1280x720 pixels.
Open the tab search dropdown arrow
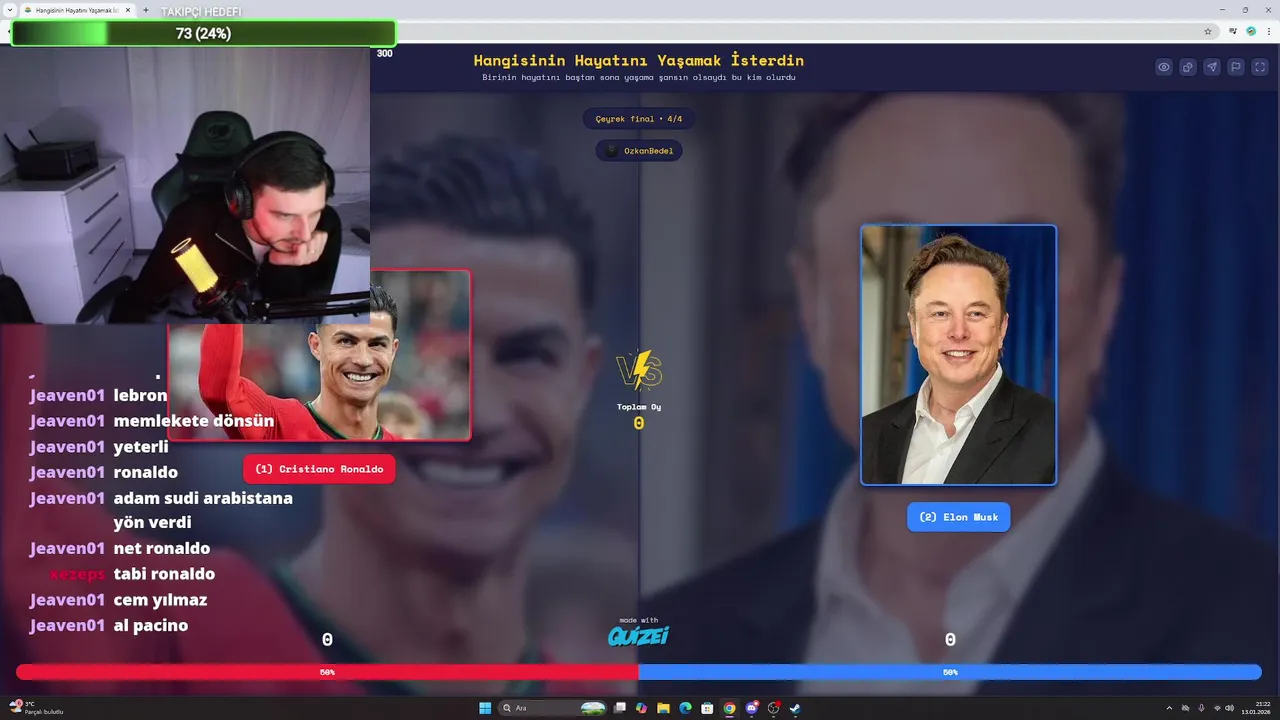(x=9, y=9)
